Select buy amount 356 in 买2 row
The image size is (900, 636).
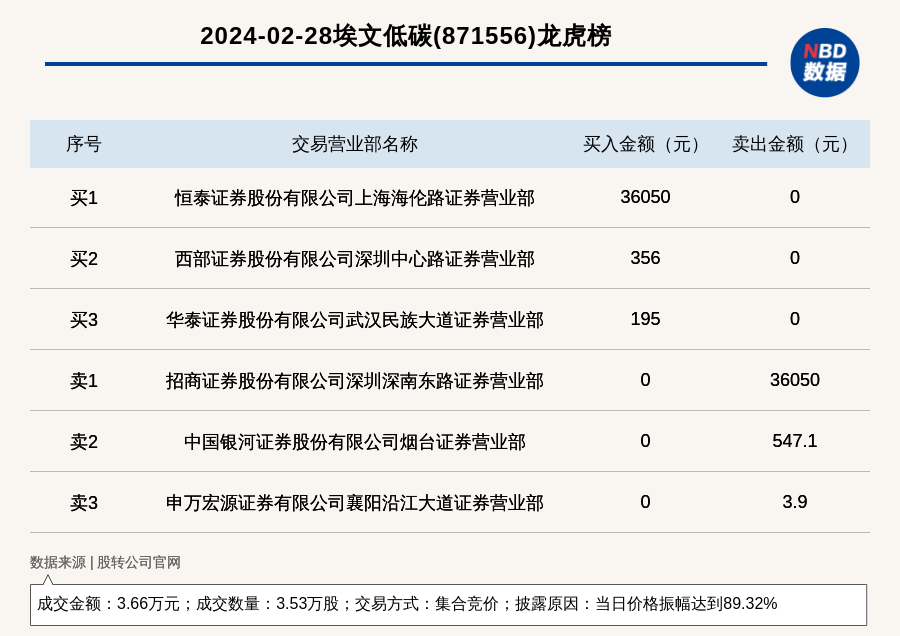(645, 258)
